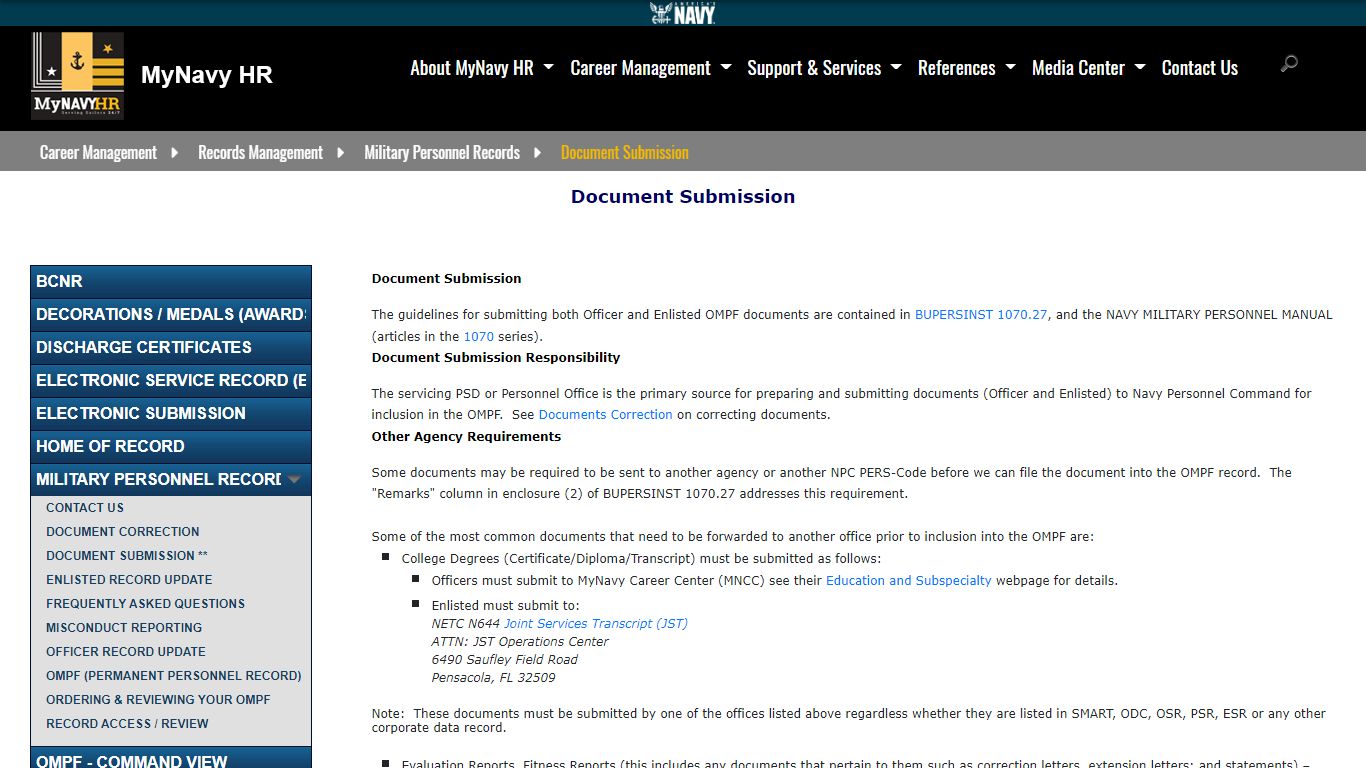The height and width of the screenshot is (768, 1366).
Task: Click Document Submission breadcrumb
Action: point(625,152)
